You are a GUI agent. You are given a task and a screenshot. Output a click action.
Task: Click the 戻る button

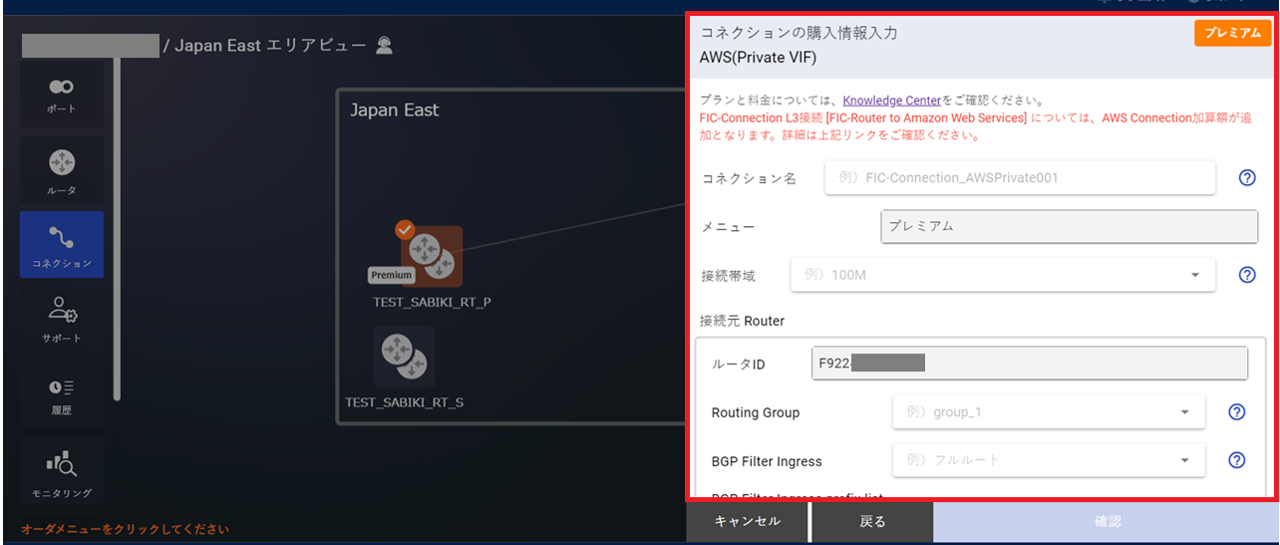872,522
